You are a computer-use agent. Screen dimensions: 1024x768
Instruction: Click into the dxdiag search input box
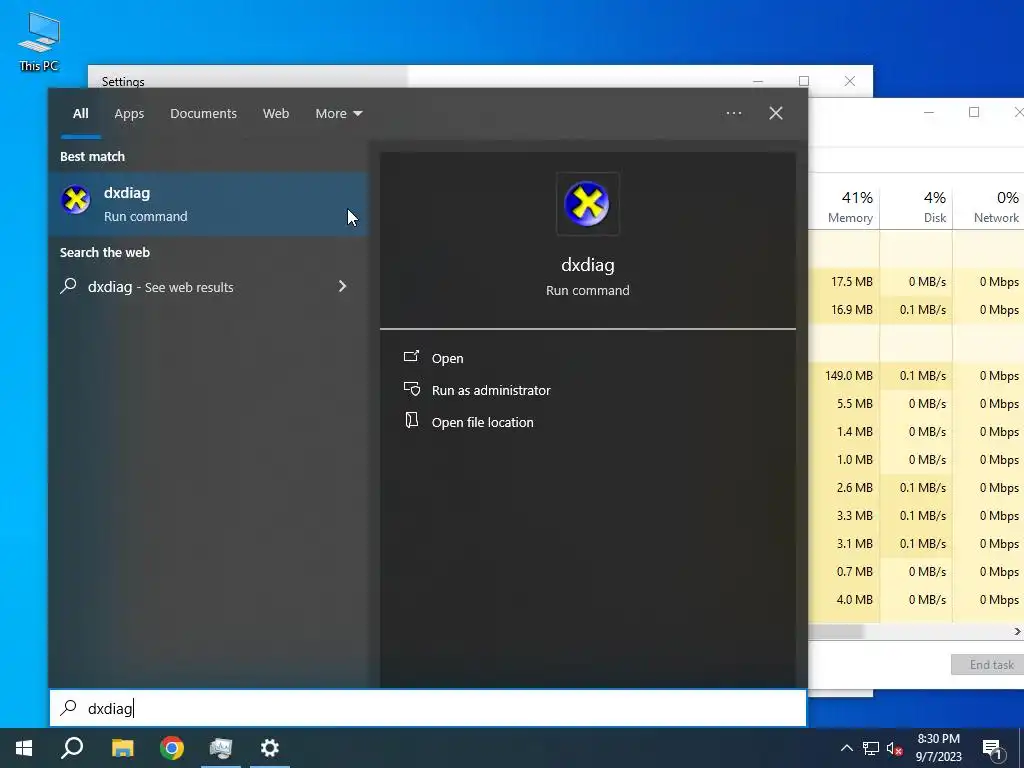pos(428,708)
